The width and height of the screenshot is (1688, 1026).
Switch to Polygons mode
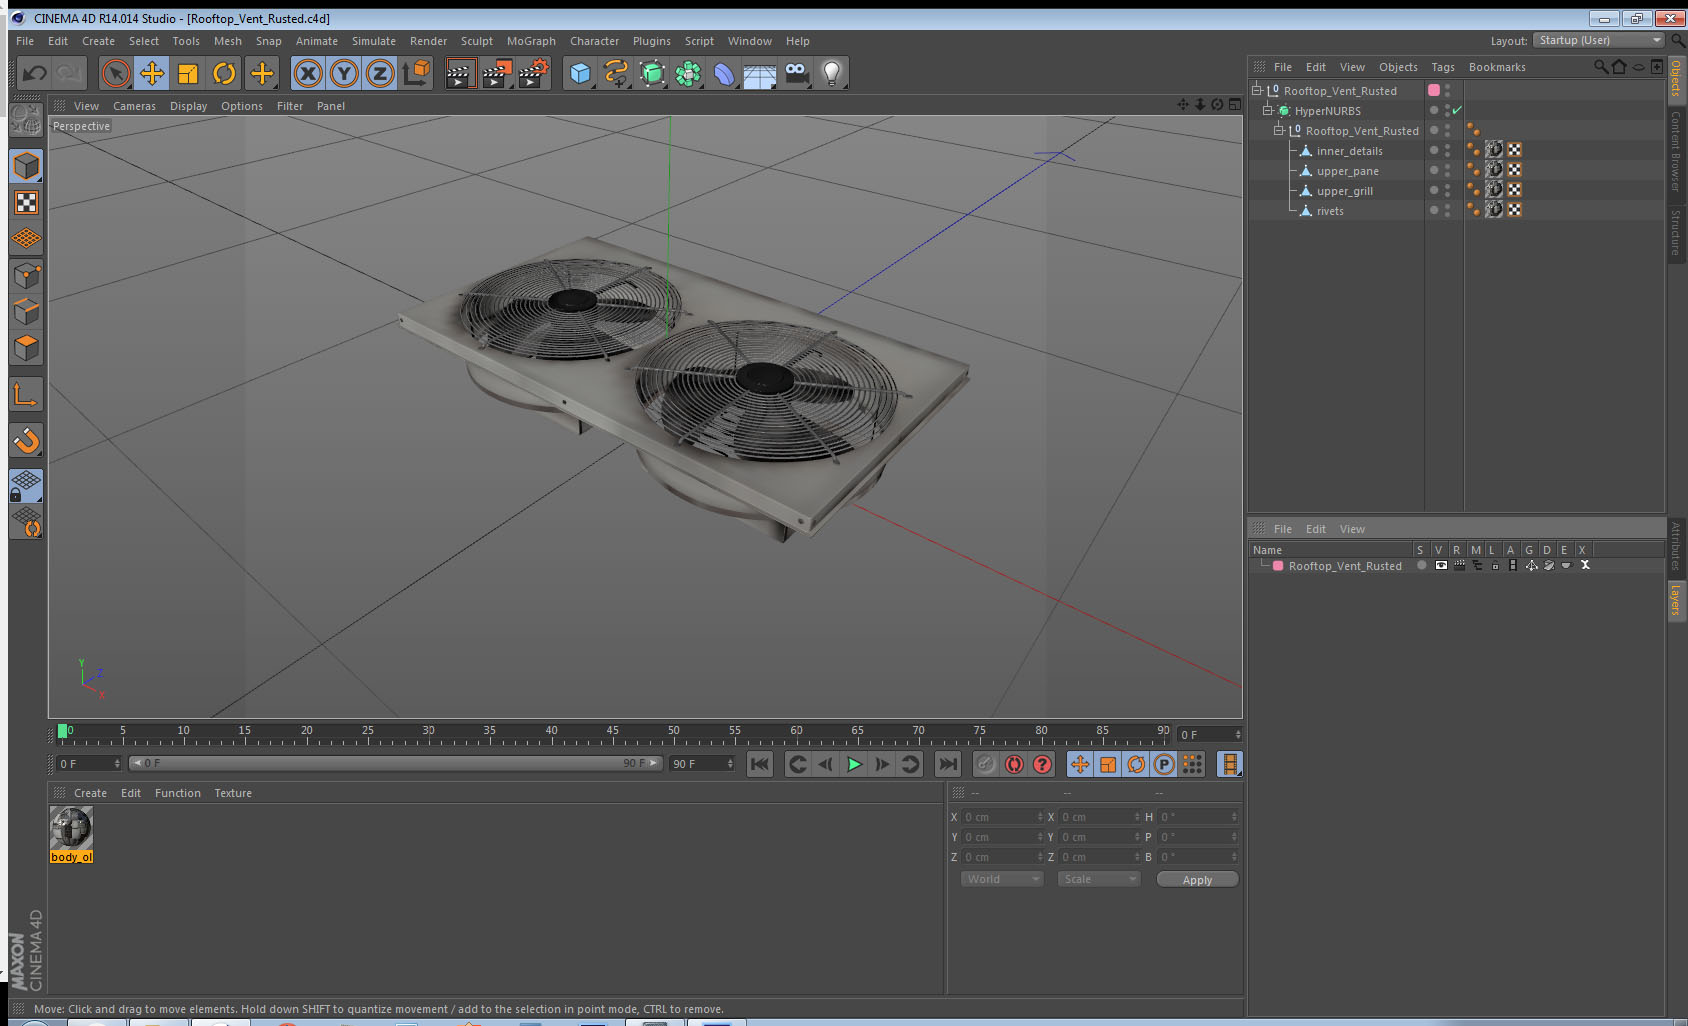coord(26,348)
